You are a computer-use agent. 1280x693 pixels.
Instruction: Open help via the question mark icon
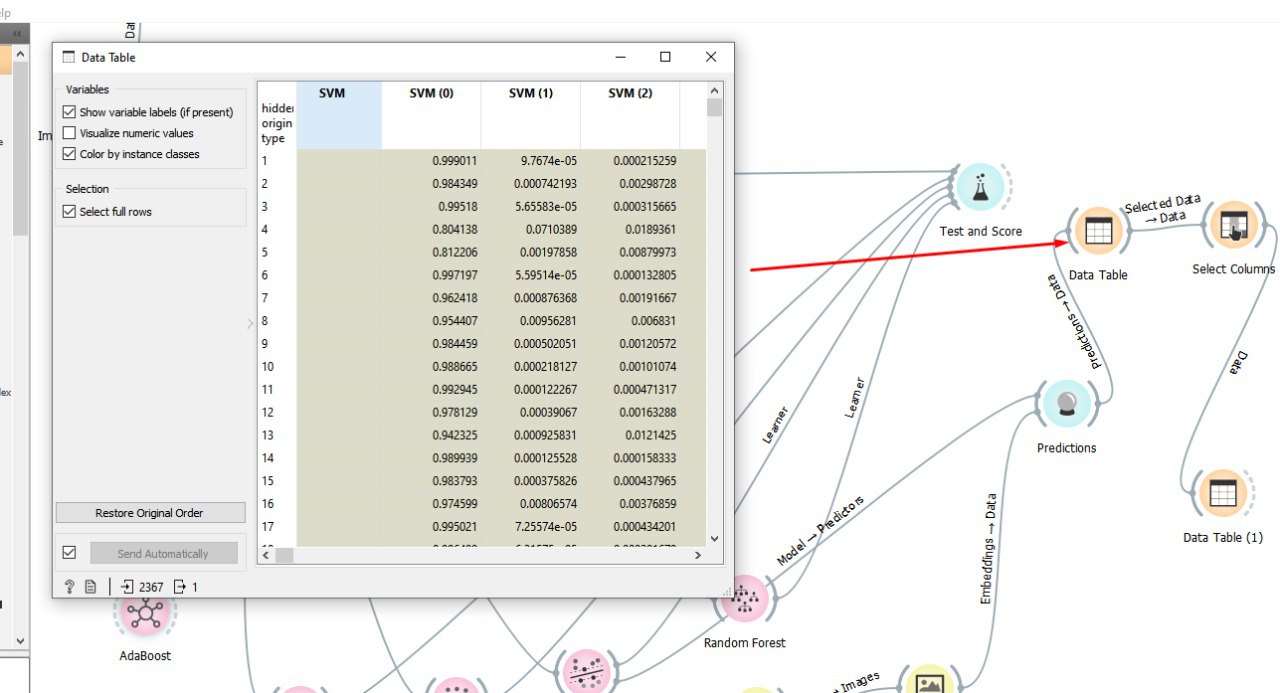(x=69, y=587)
